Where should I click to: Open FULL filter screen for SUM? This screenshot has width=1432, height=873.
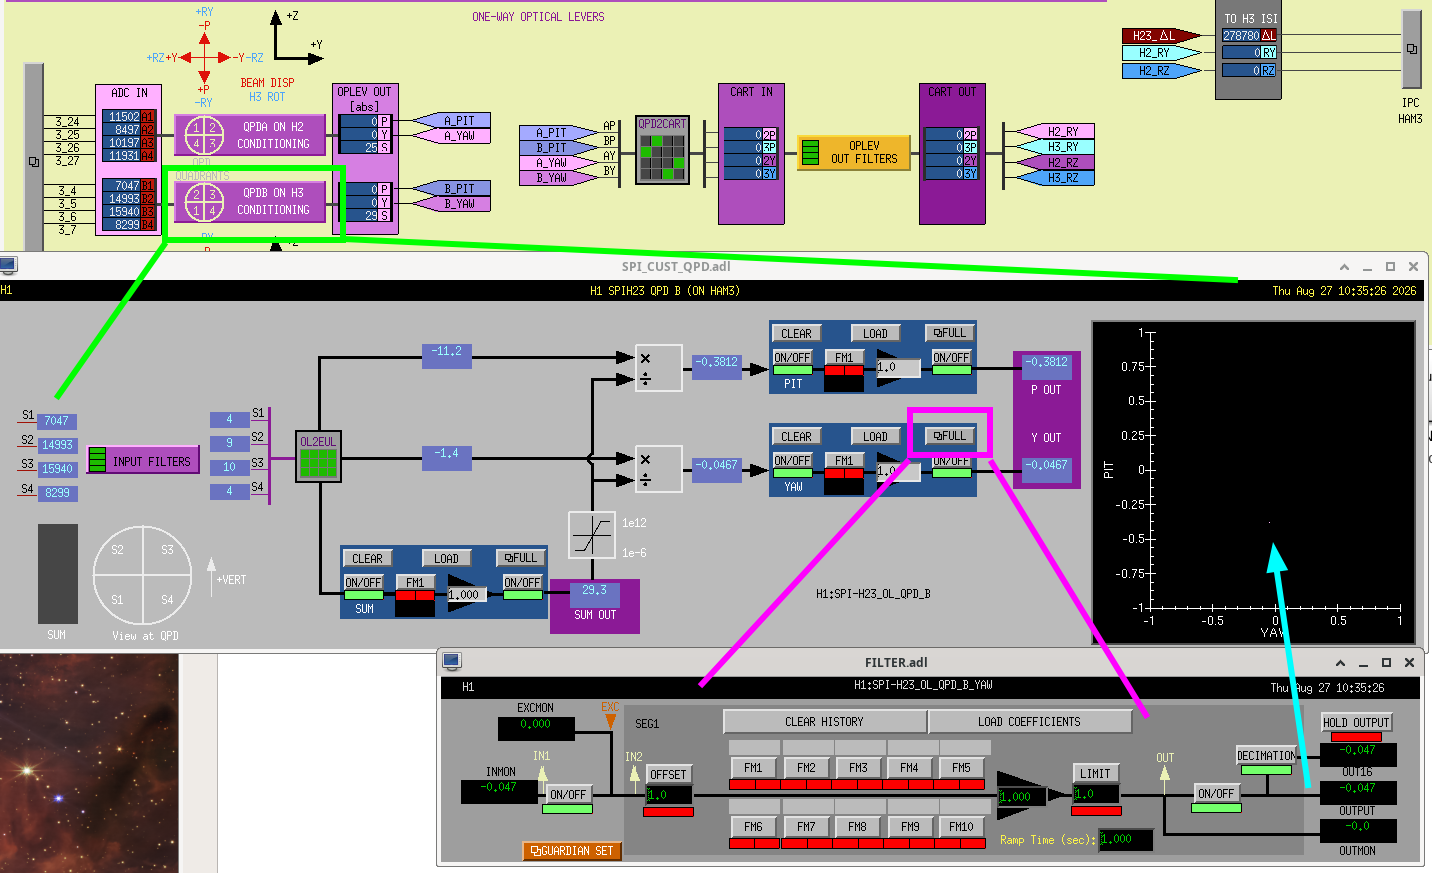point(521,558)
